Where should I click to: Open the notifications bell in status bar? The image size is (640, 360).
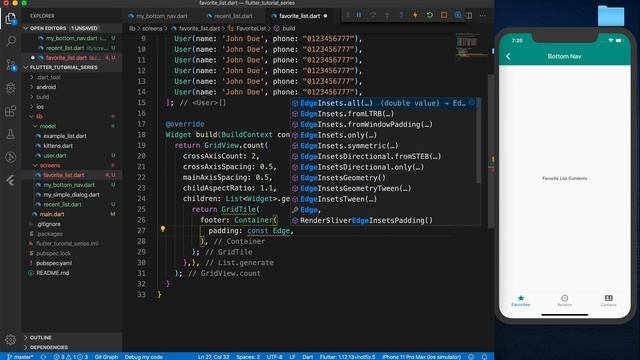coord(484,357)
